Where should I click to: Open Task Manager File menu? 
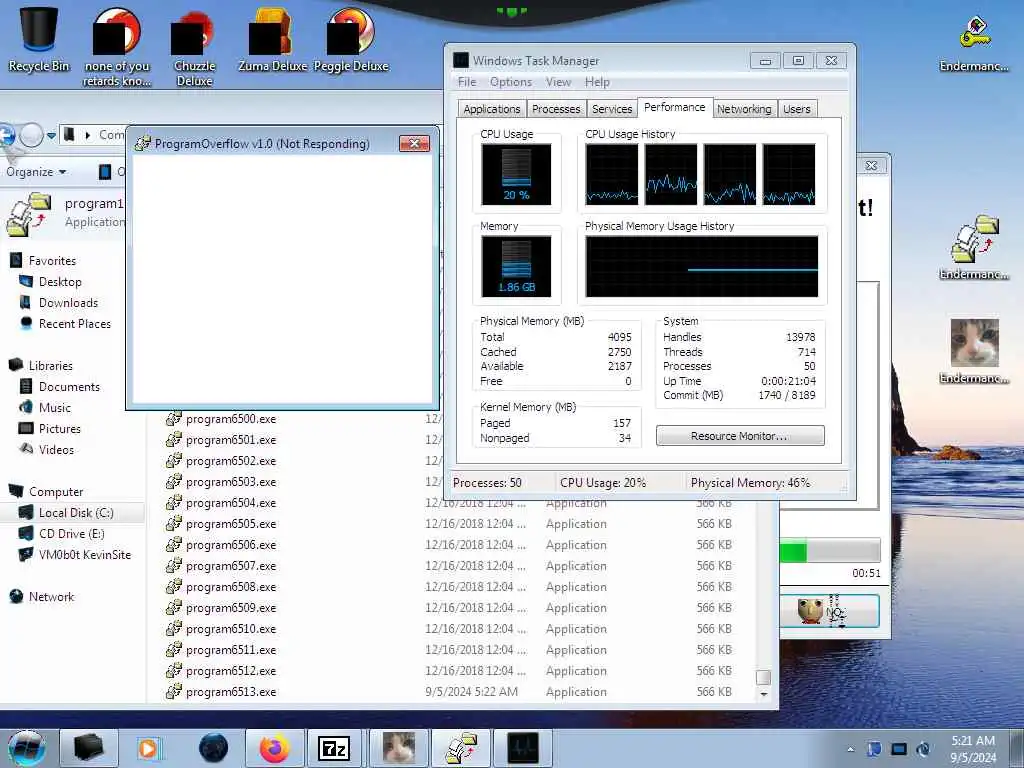click(x=467, y=82)
